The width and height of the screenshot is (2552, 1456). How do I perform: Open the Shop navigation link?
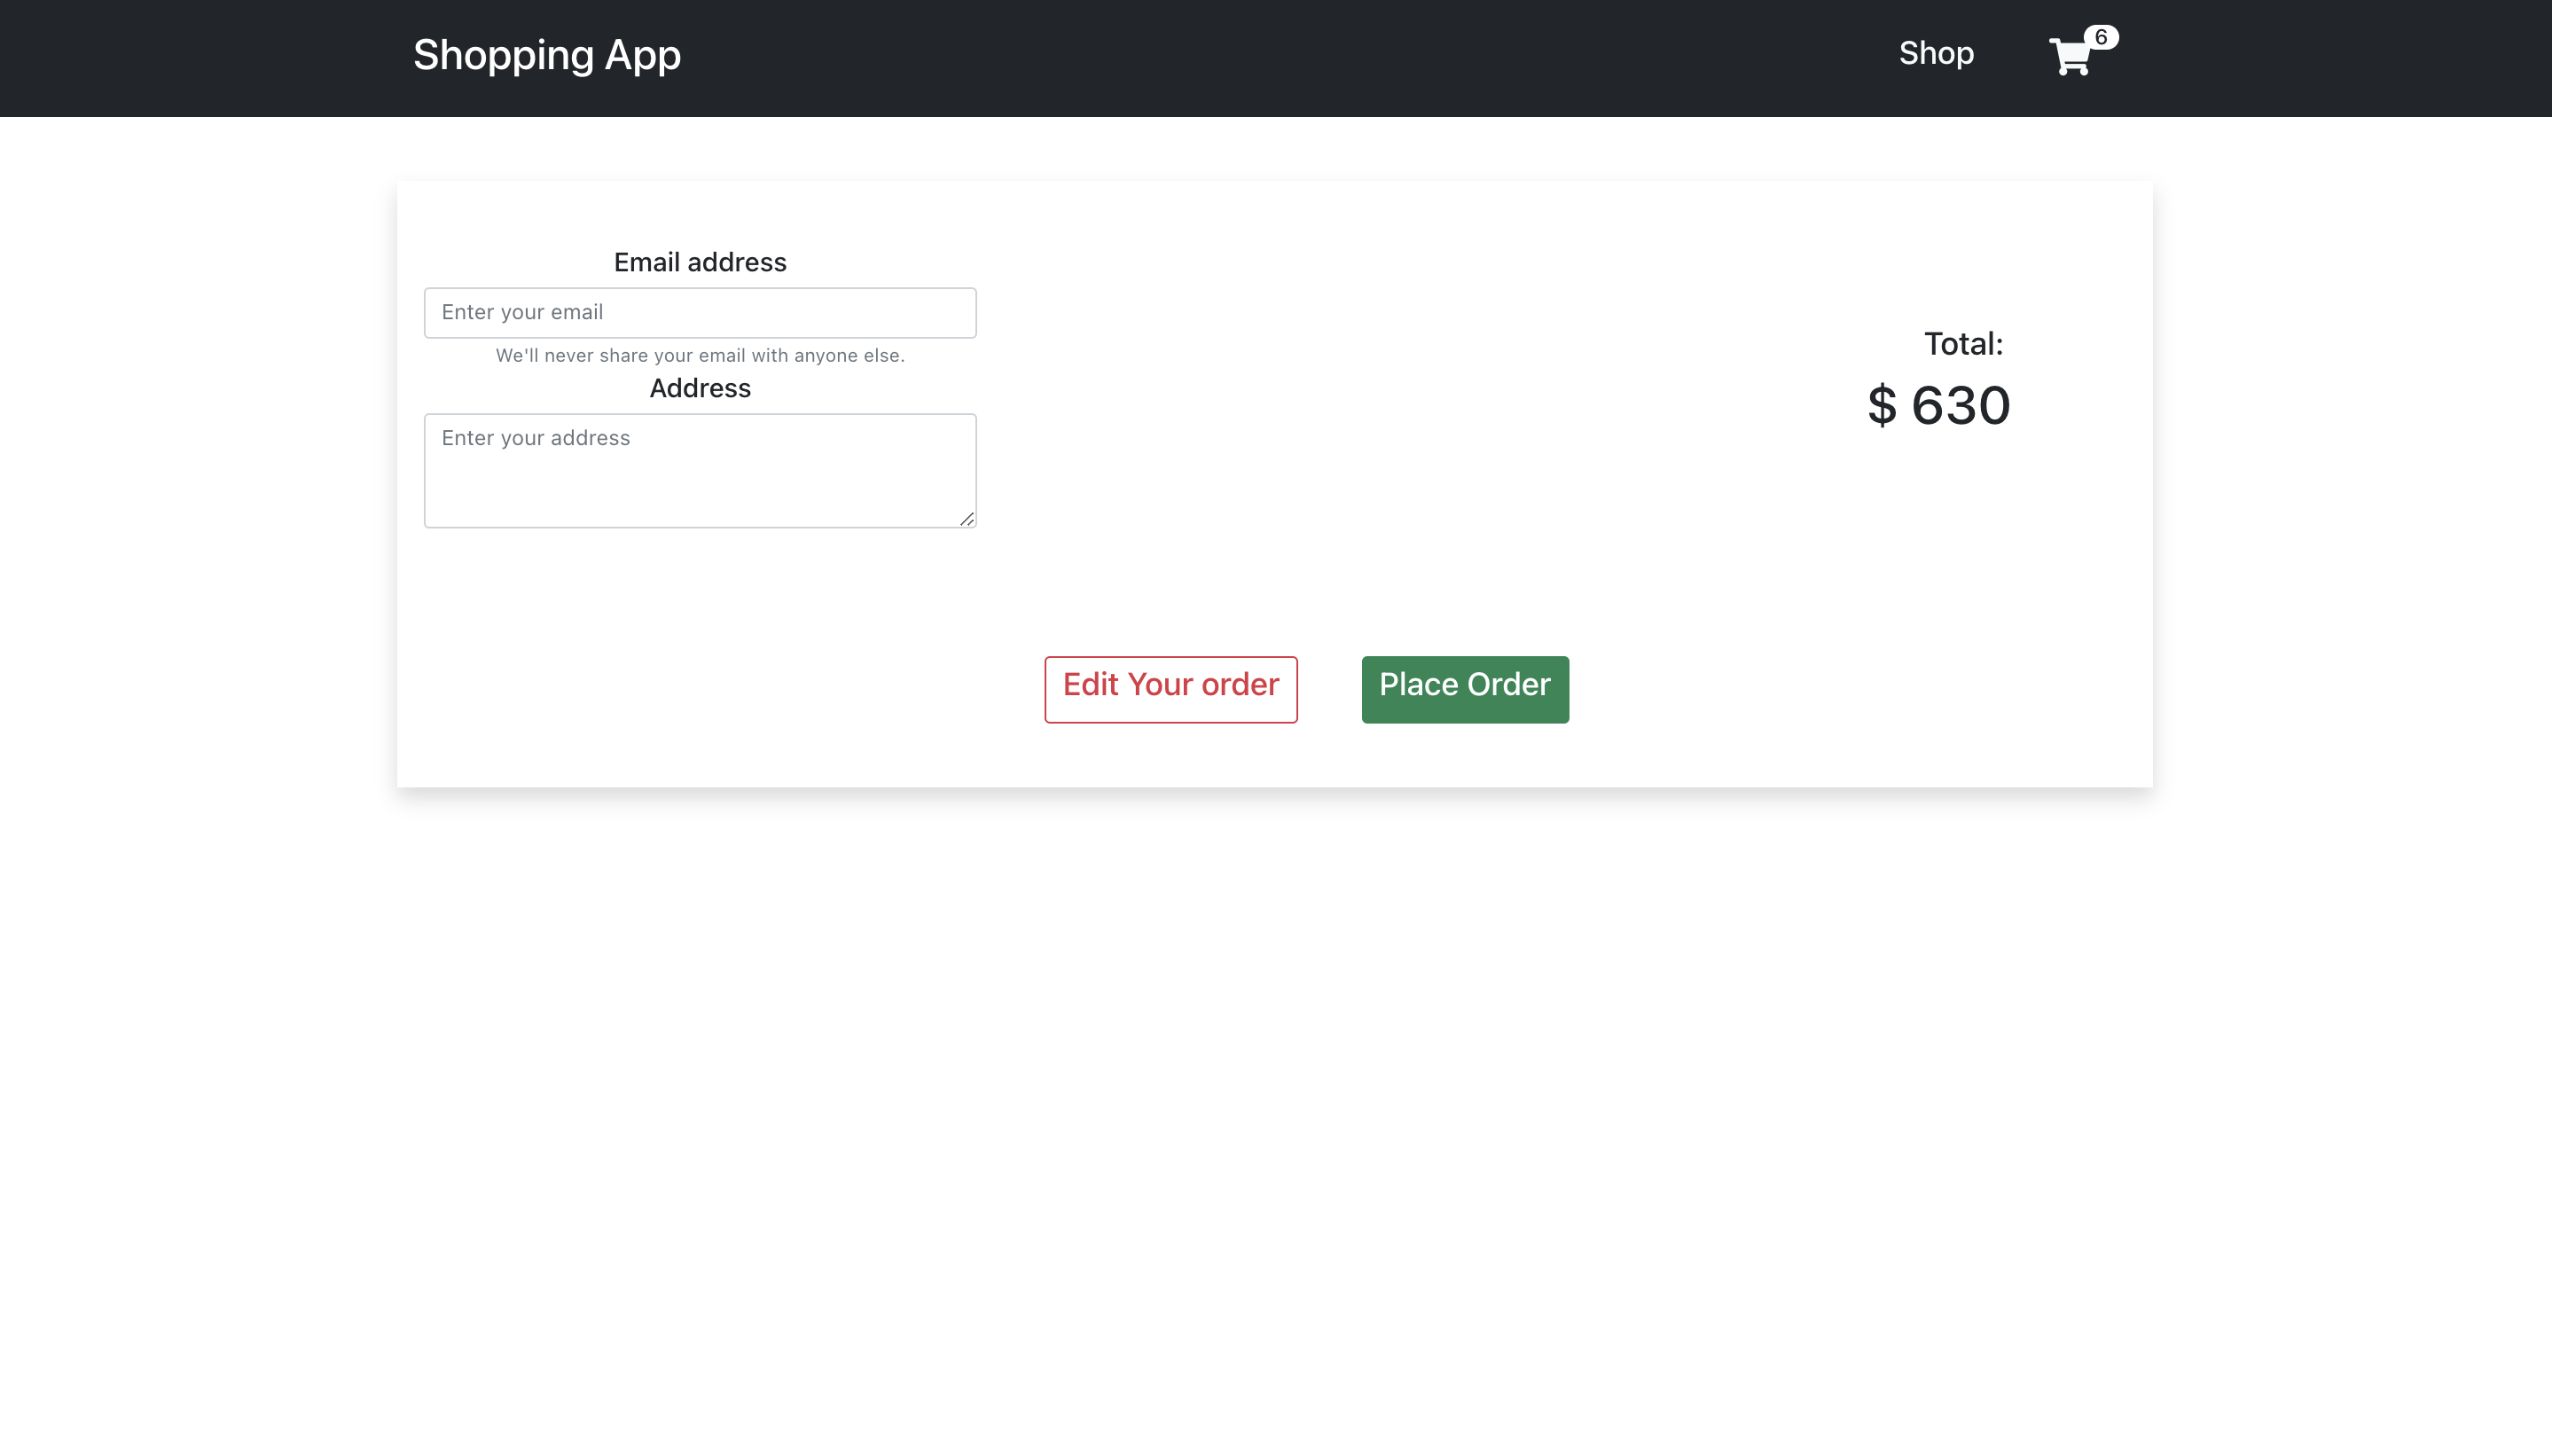tap(1934, 53)
